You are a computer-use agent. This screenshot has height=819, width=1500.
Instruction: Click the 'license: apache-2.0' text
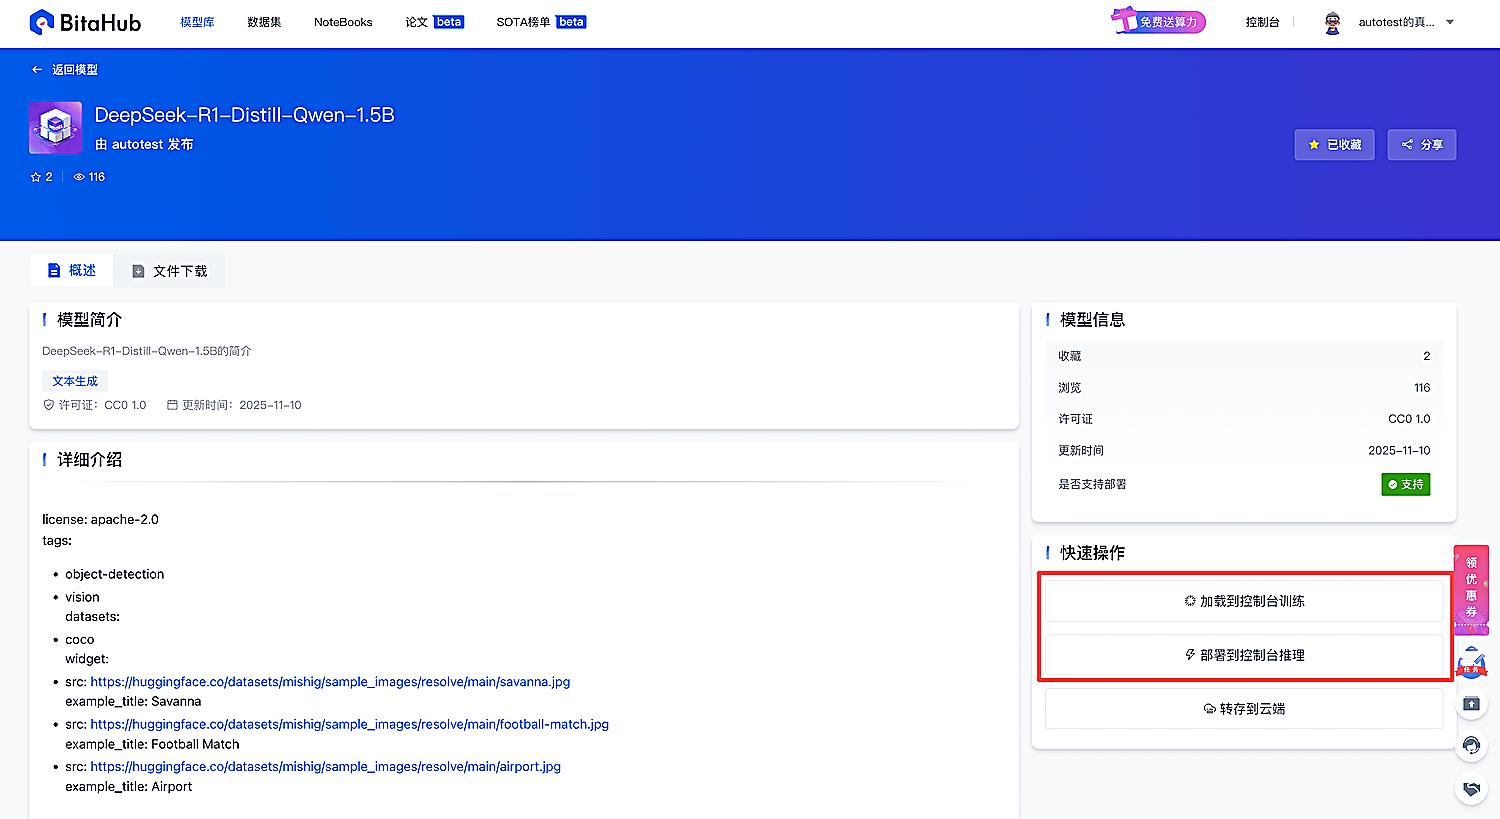pos(100,520)
